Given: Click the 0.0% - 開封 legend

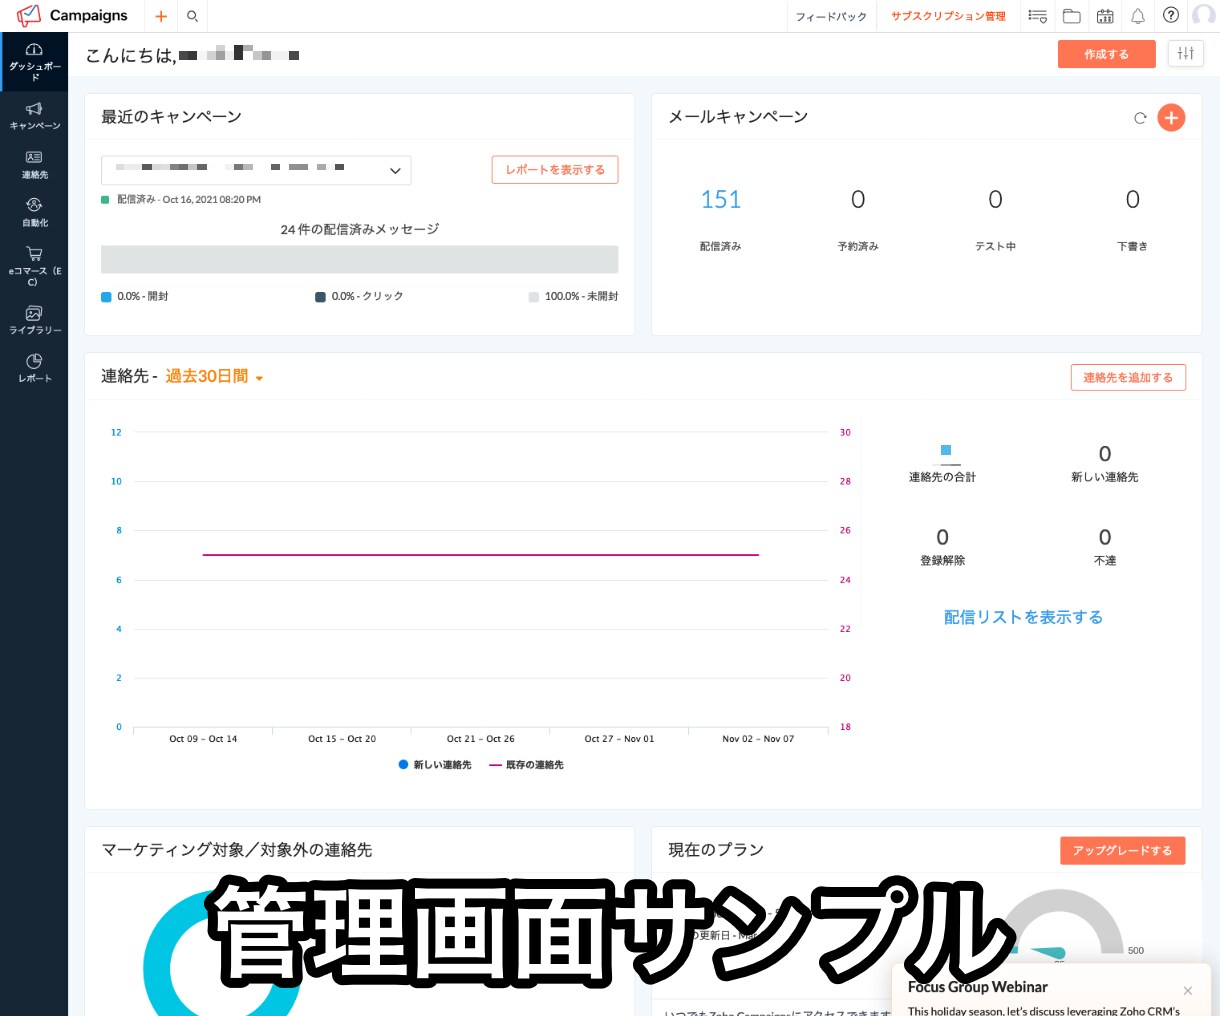Looking at the screenshot, I should 135,297.
